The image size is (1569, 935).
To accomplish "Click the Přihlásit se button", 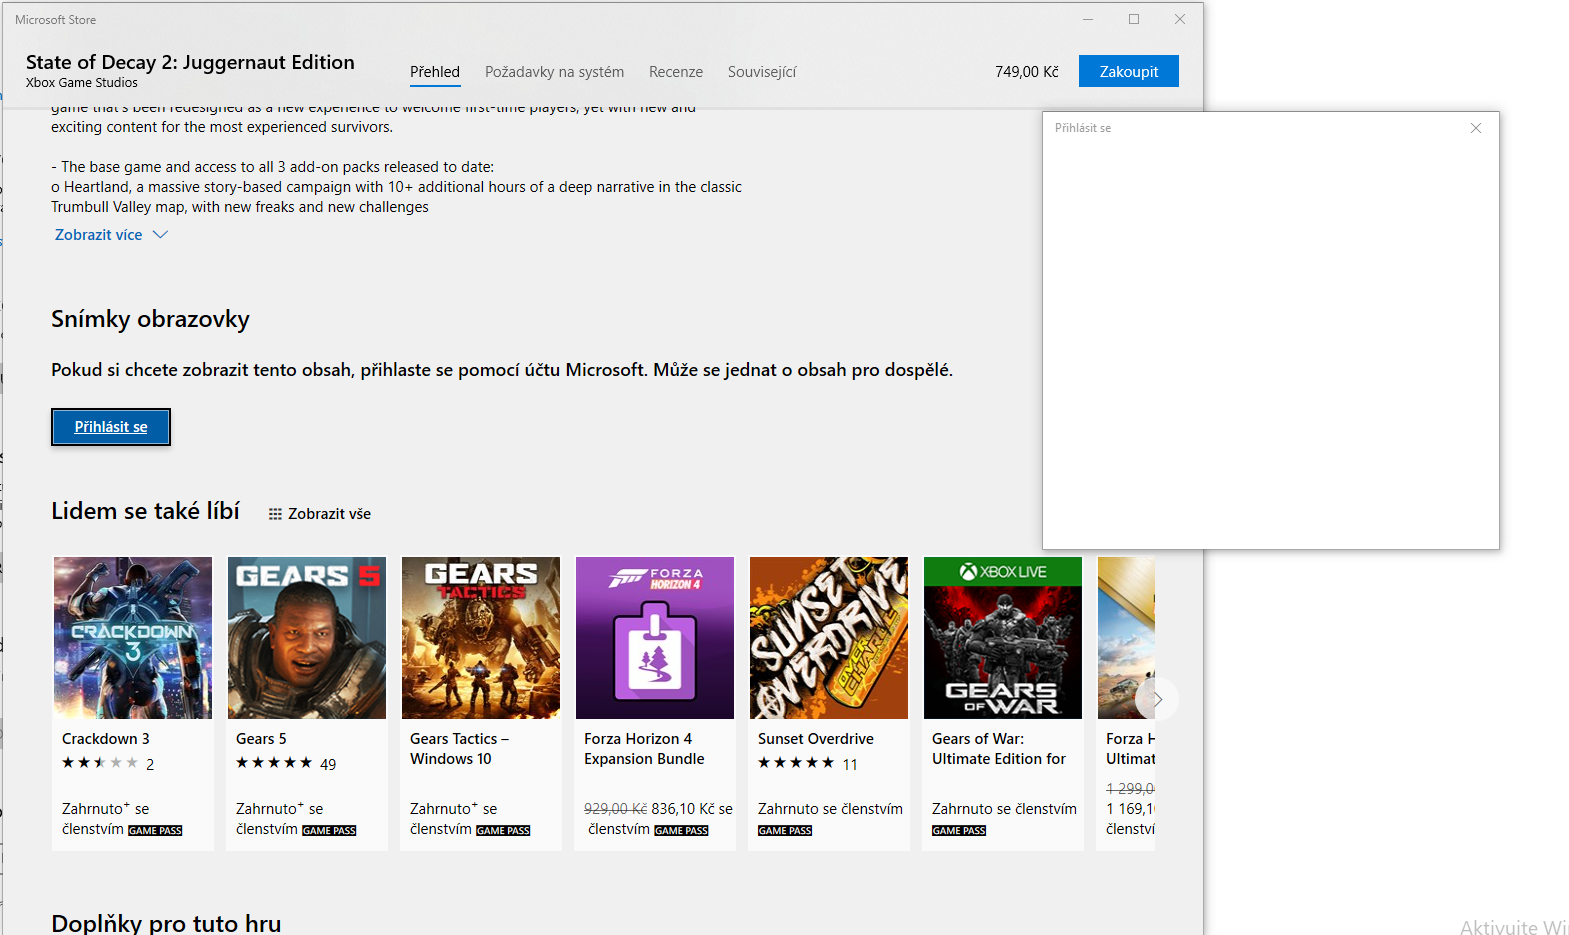I will pos(111,427).
